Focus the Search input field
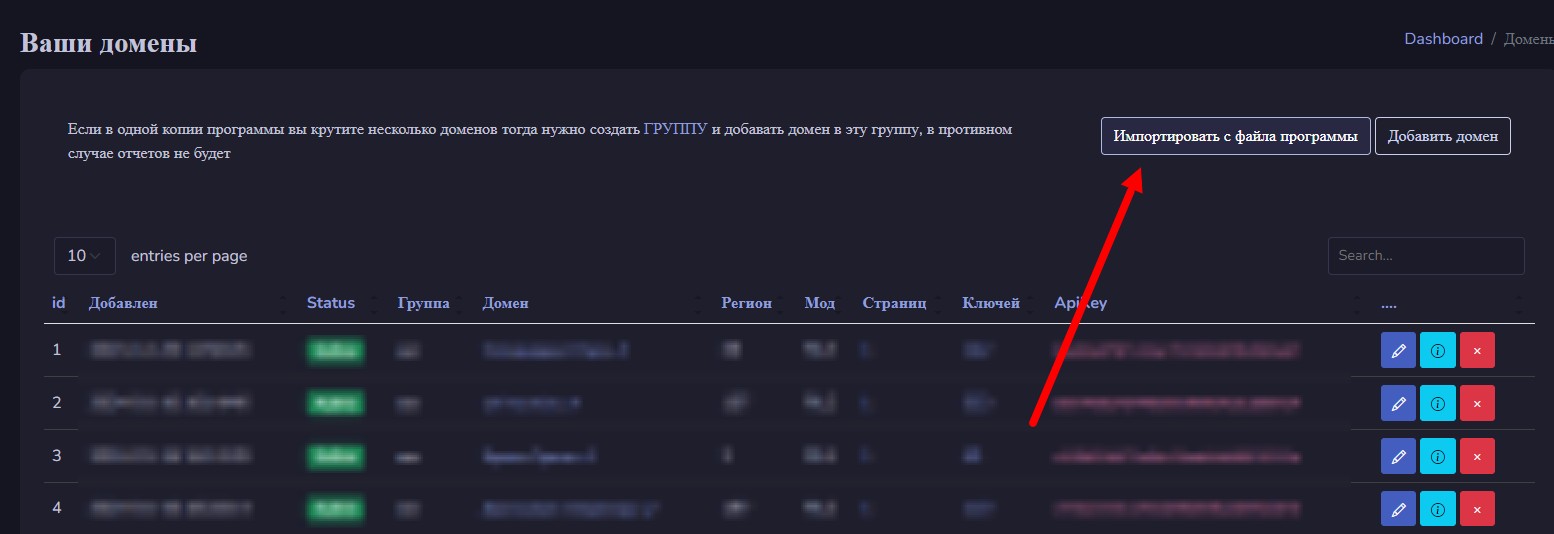Viewport: 1554px width, 534px height. coord(1425,256)
